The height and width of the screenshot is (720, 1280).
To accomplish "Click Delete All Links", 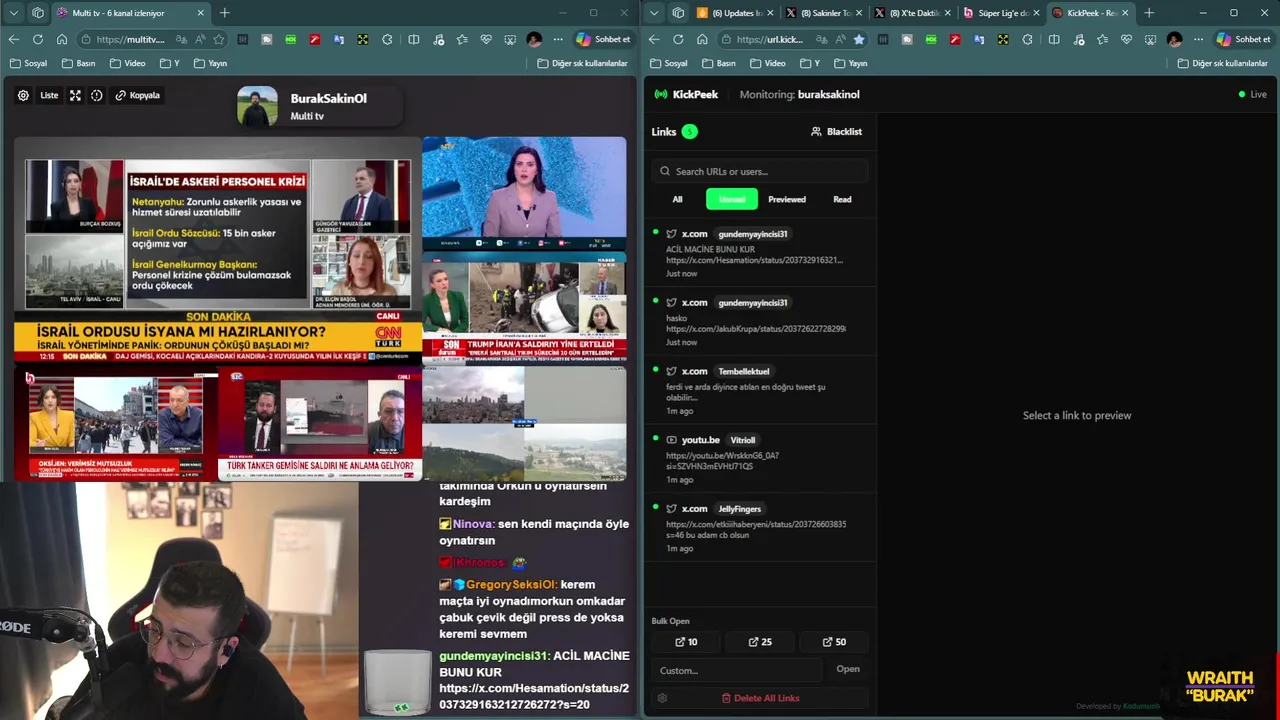I will pyautogui.click(x=760, y=698).
